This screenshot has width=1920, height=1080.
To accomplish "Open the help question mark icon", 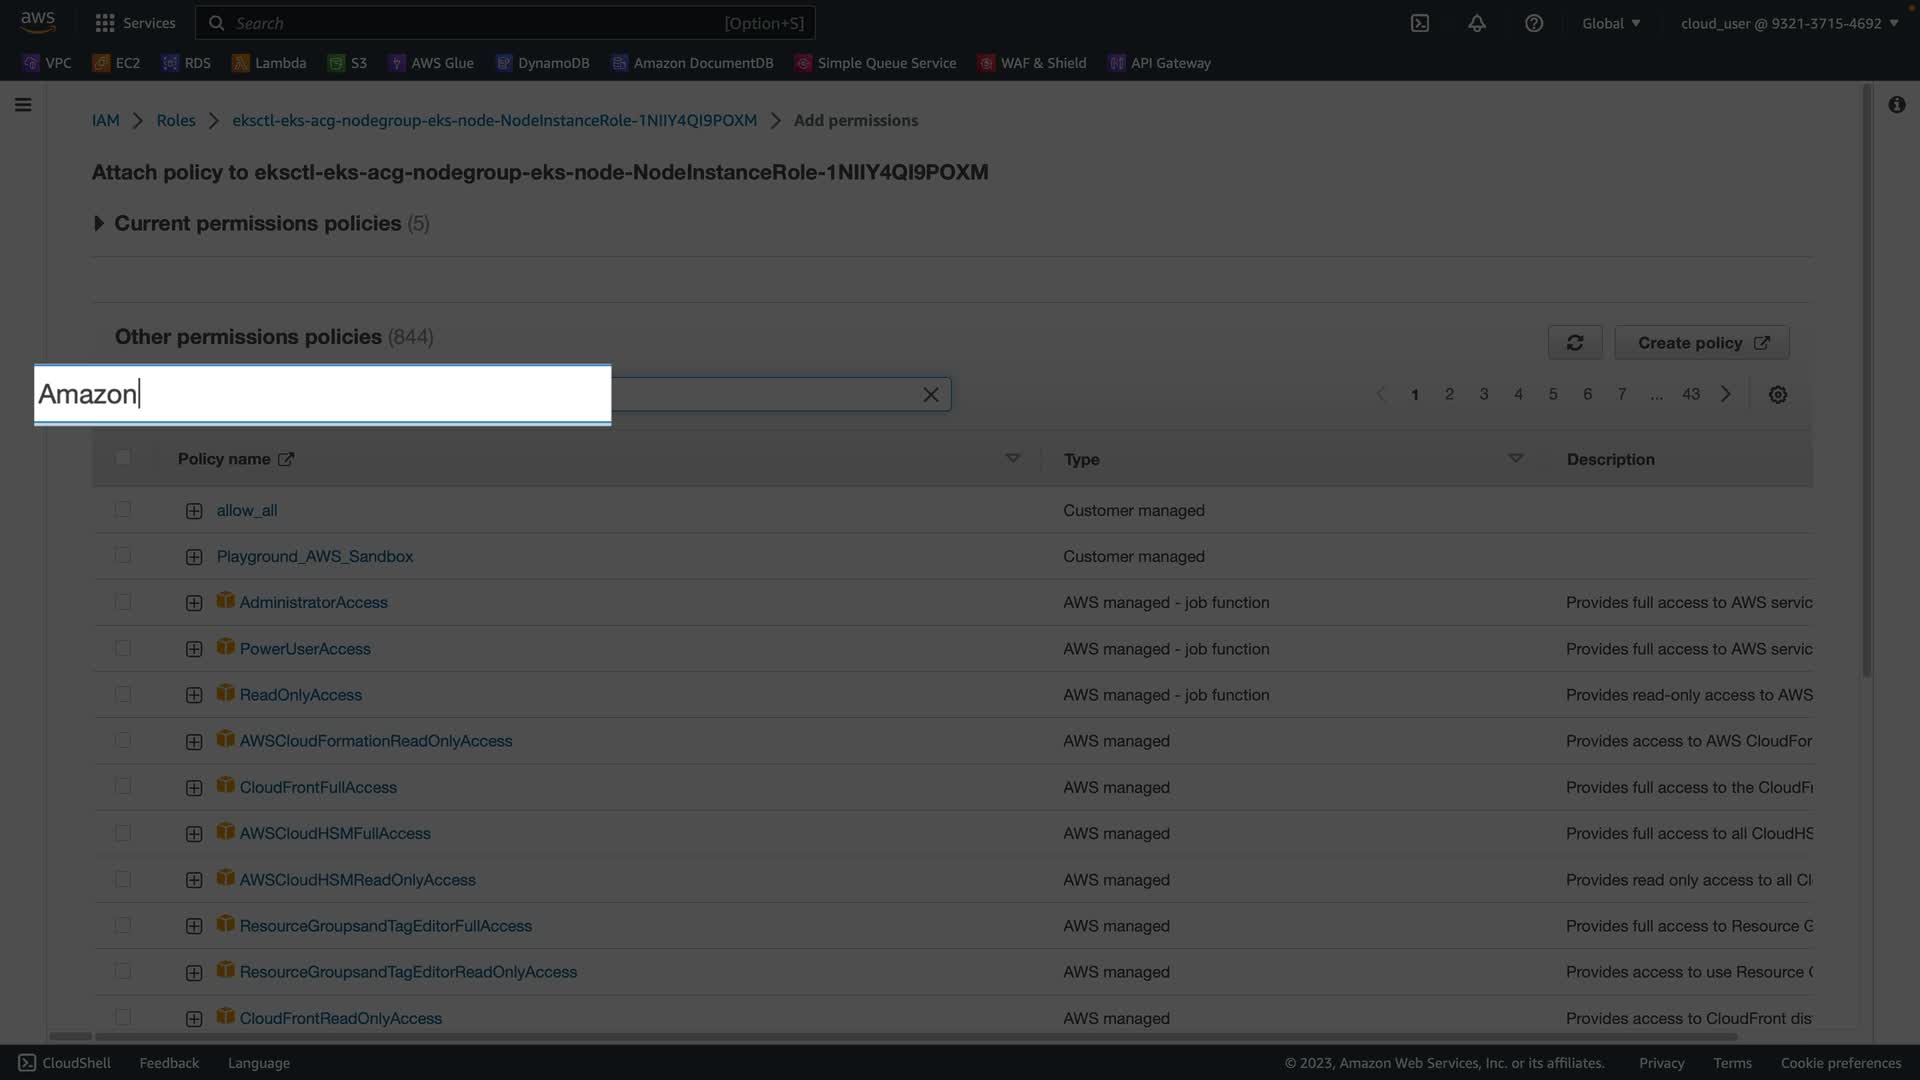I will pos(1533,23).
